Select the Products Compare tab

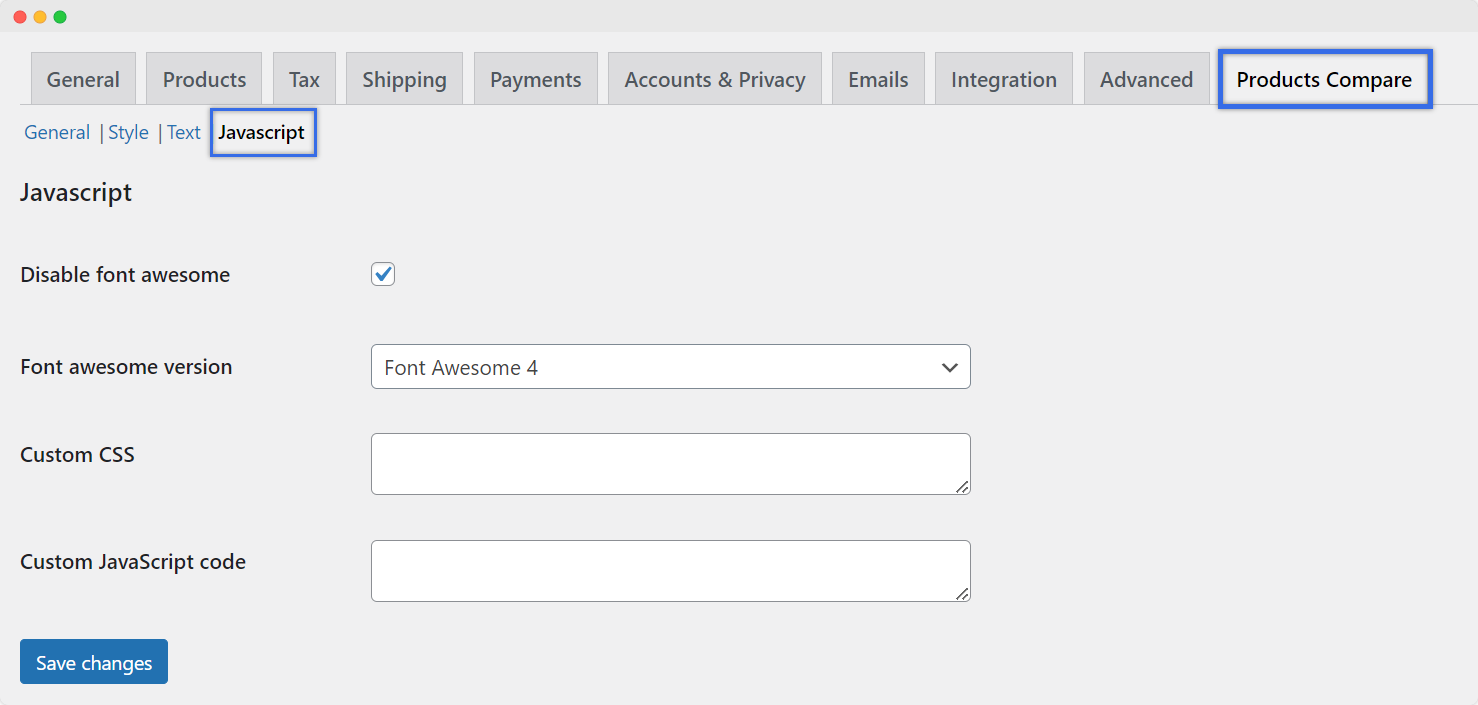[1324, 80]
